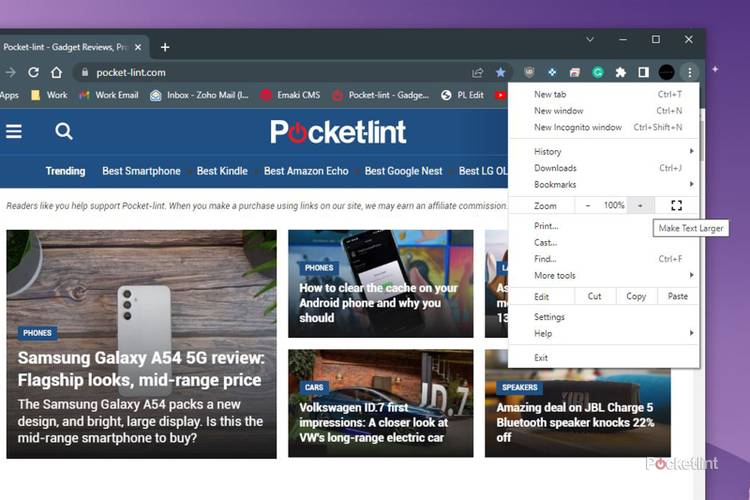The width and height of the screenshot is (750, 500).
Task: Click the Home icon in the toolbar
Action: (x=57, y=72)
